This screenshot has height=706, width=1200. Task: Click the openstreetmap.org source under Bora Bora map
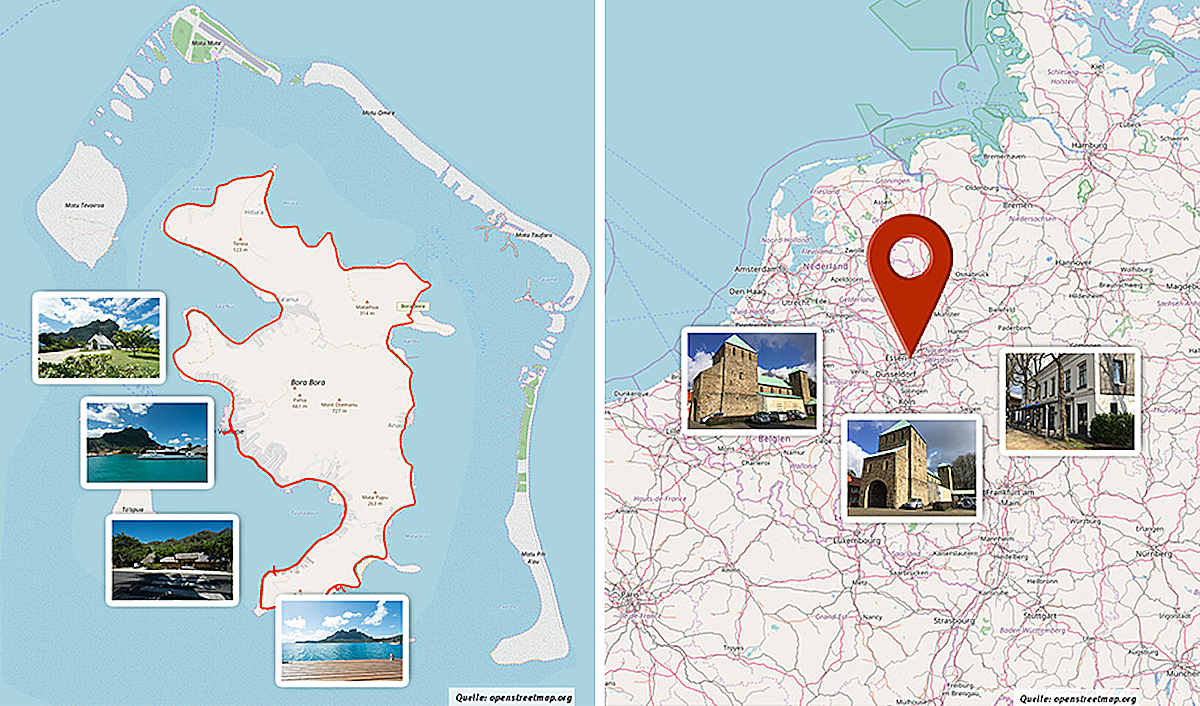[x=519, y=697]
